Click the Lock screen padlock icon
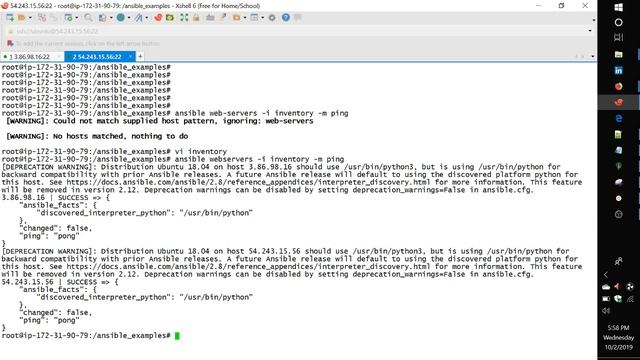 coord(196,18)
